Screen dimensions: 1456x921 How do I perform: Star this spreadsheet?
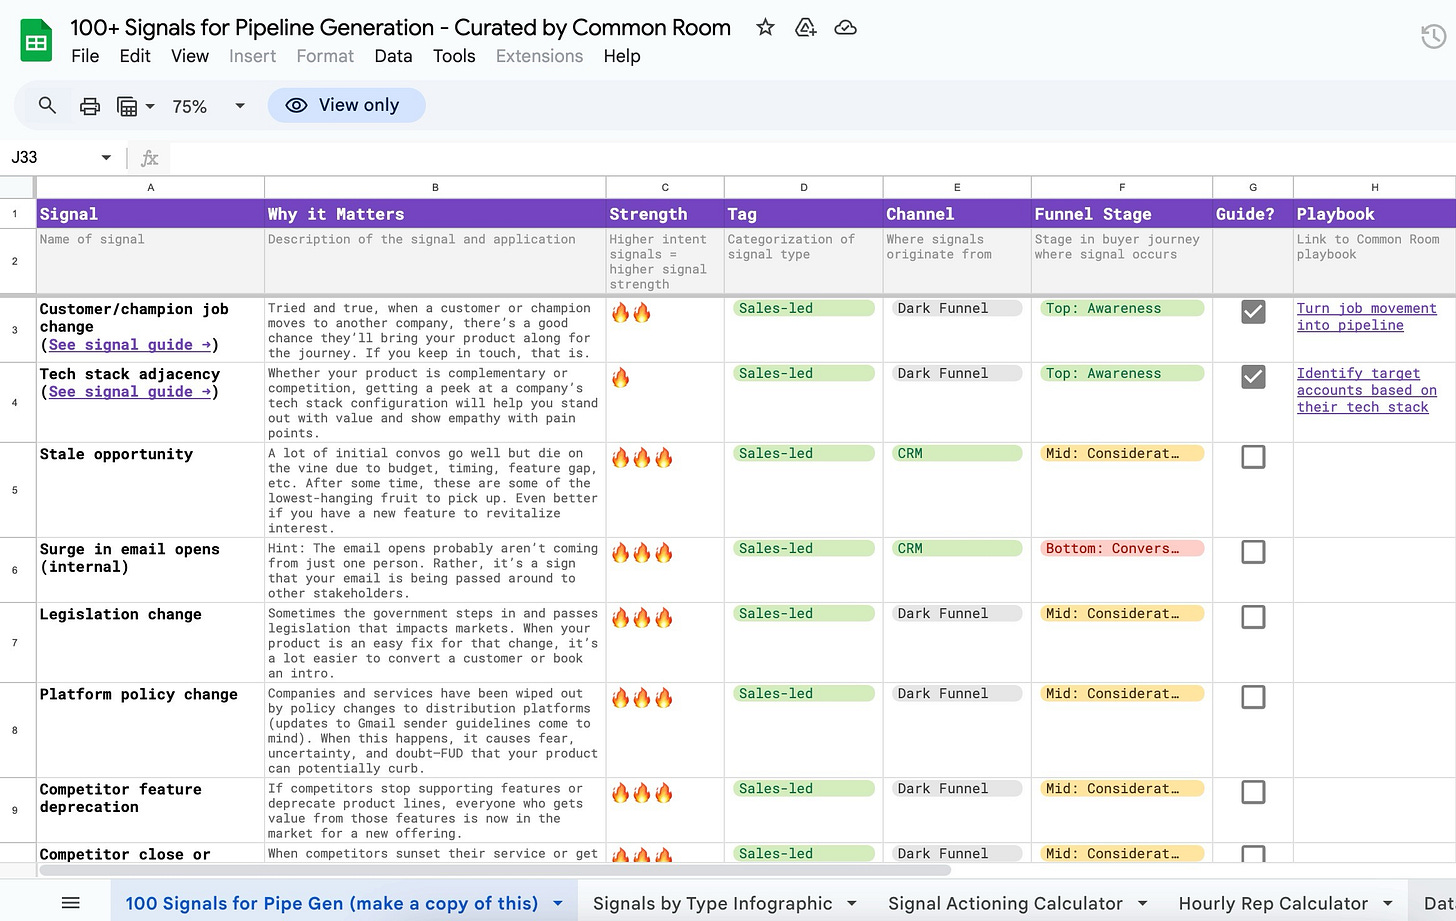[x=765, y=27]
